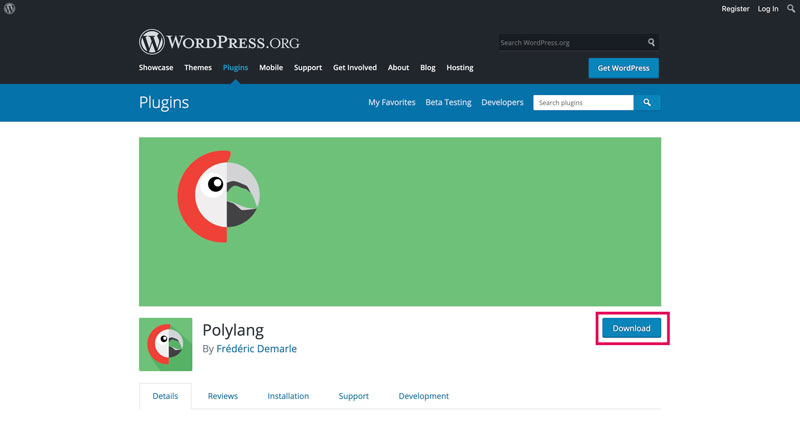Screen dimensions: 800x426
Task: Click in the Search plugins field
Action: click(x=583, y=103)
